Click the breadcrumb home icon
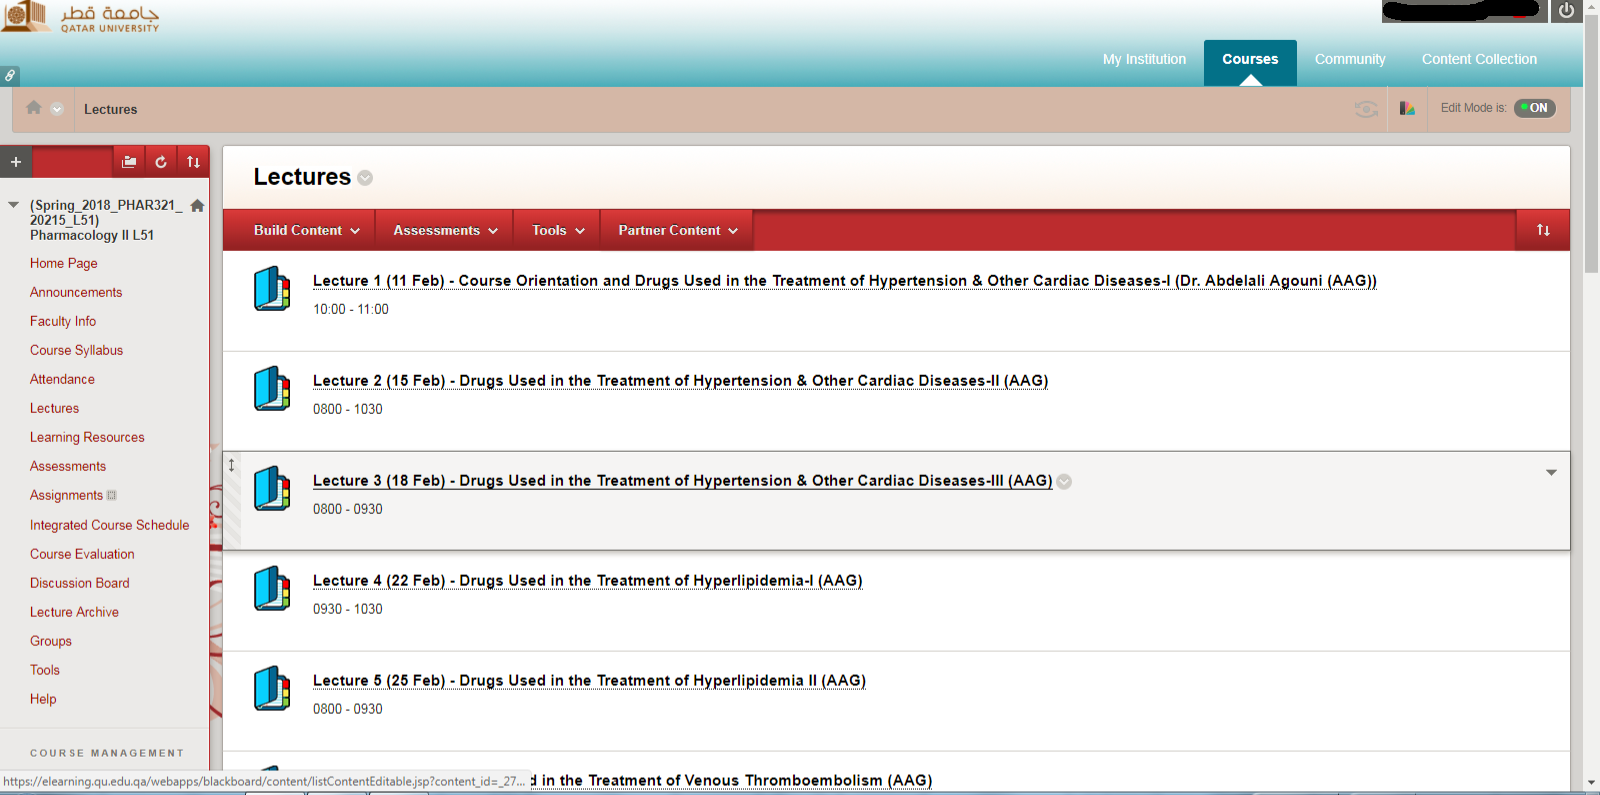The height and width of the screenshot is (795, 1600). (34, 108)
